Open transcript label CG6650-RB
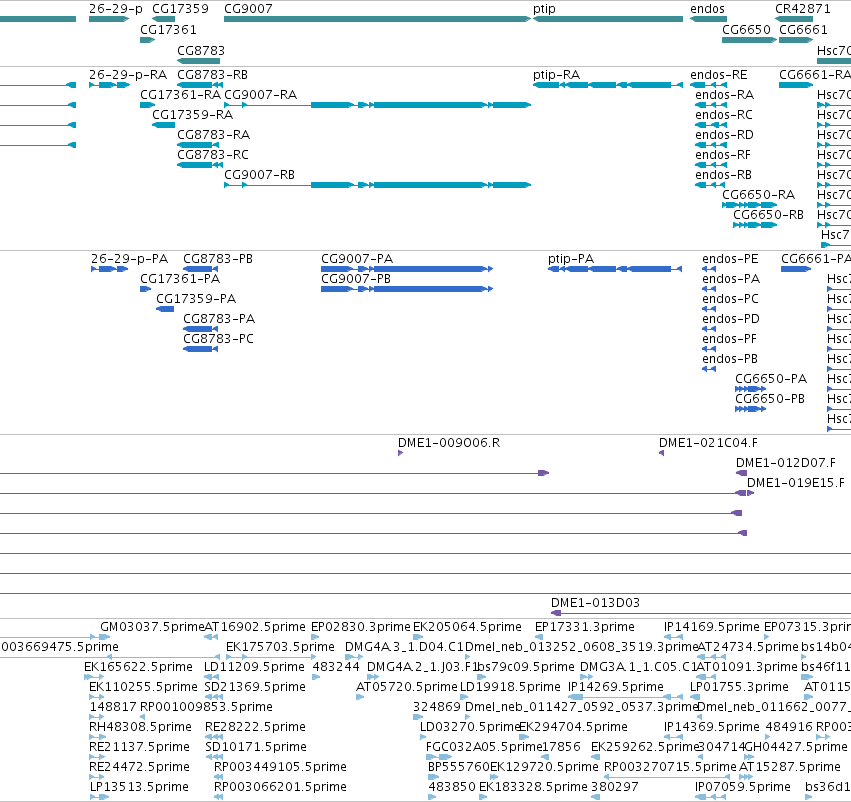Viewport: 851px width, 802px height. click(x=769, y=215)
